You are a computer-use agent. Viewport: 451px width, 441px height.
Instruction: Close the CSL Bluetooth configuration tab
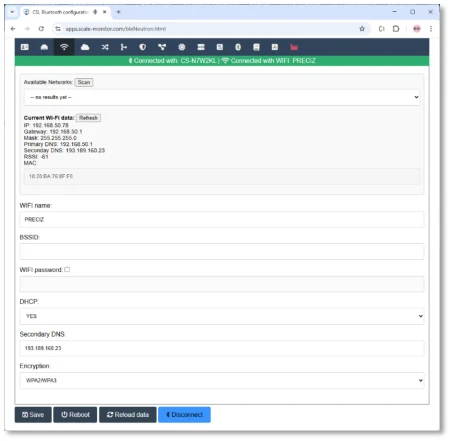[105, 12]
